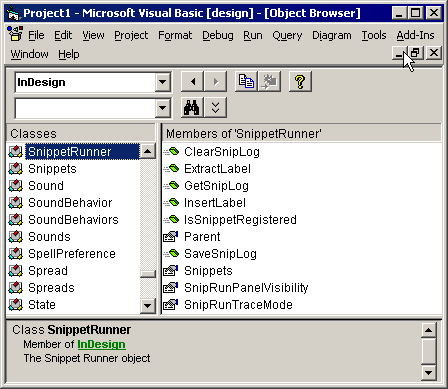Click the details pane scroll up arrow
This screenshot has height=389, width=448.
pyautogui.click(x=428, y=330)
